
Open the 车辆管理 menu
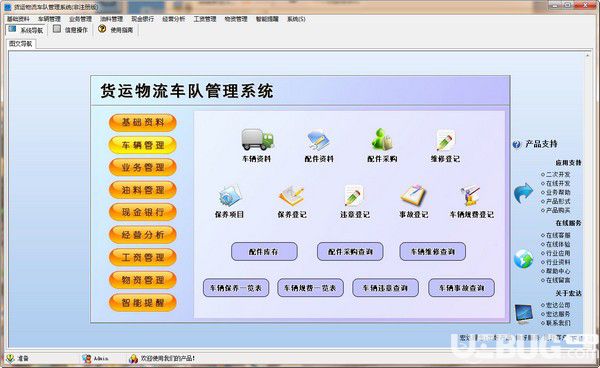[49, 19]
